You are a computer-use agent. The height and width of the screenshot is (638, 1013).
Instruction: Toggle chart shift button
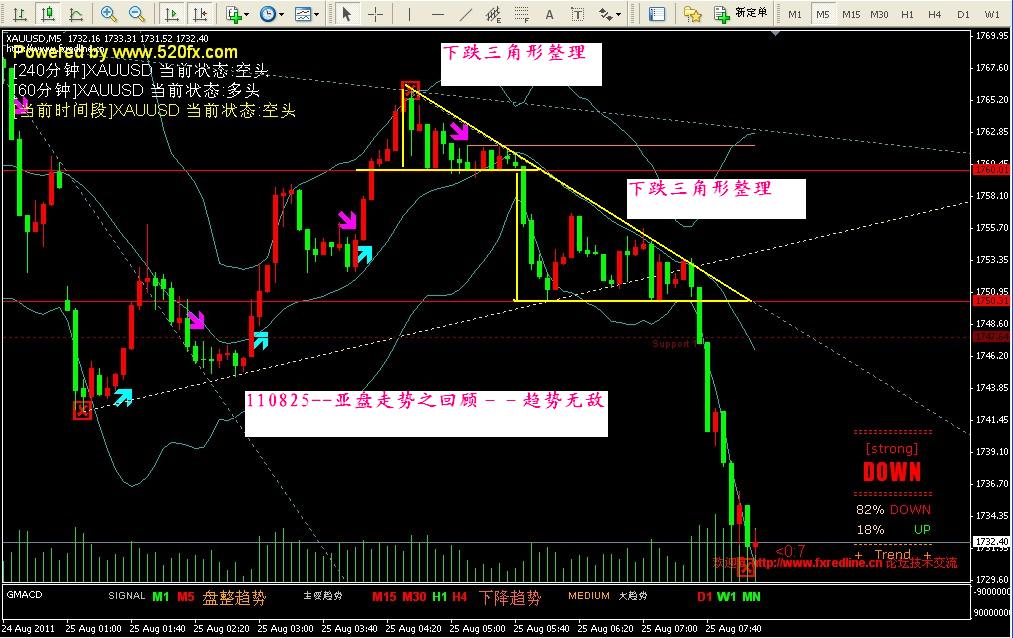point(201,14)
